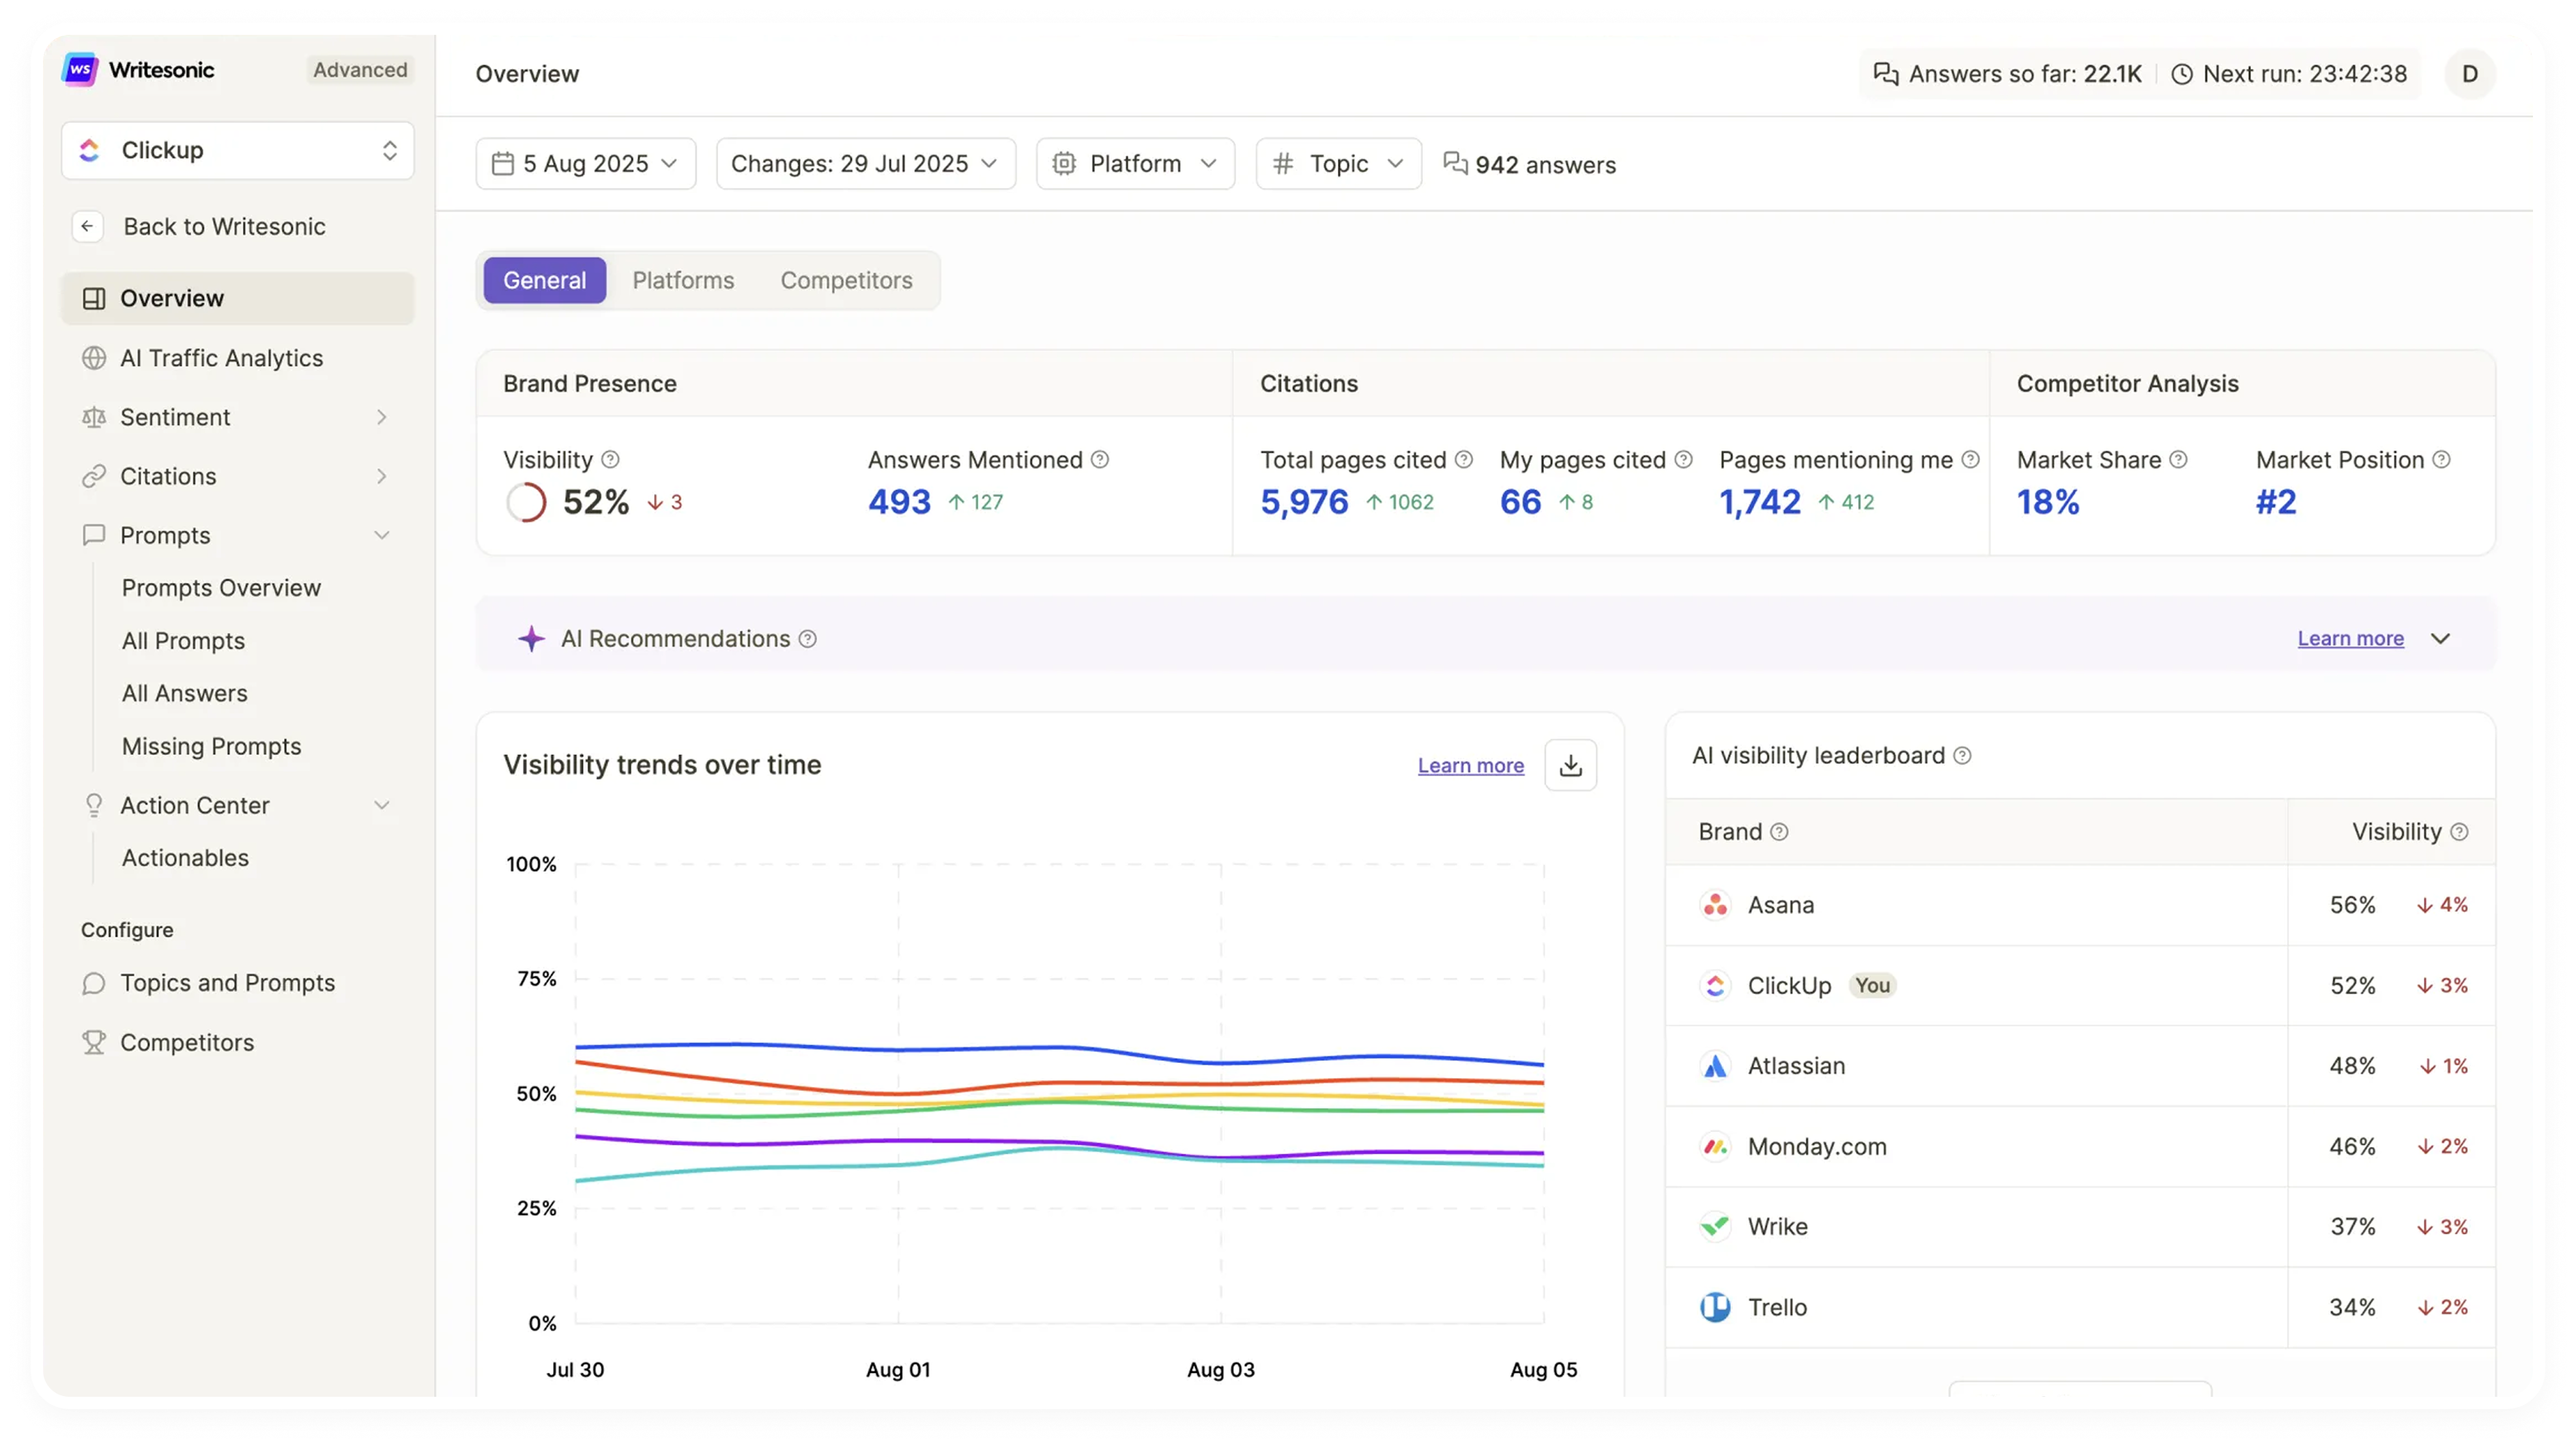
Task: Click Back to Writesonic link
Action: (x=224, y=226)
